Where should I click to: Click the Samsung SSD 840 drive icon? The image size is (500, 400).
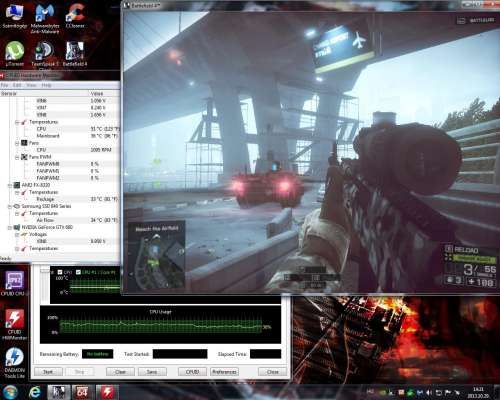click(17, 206)
